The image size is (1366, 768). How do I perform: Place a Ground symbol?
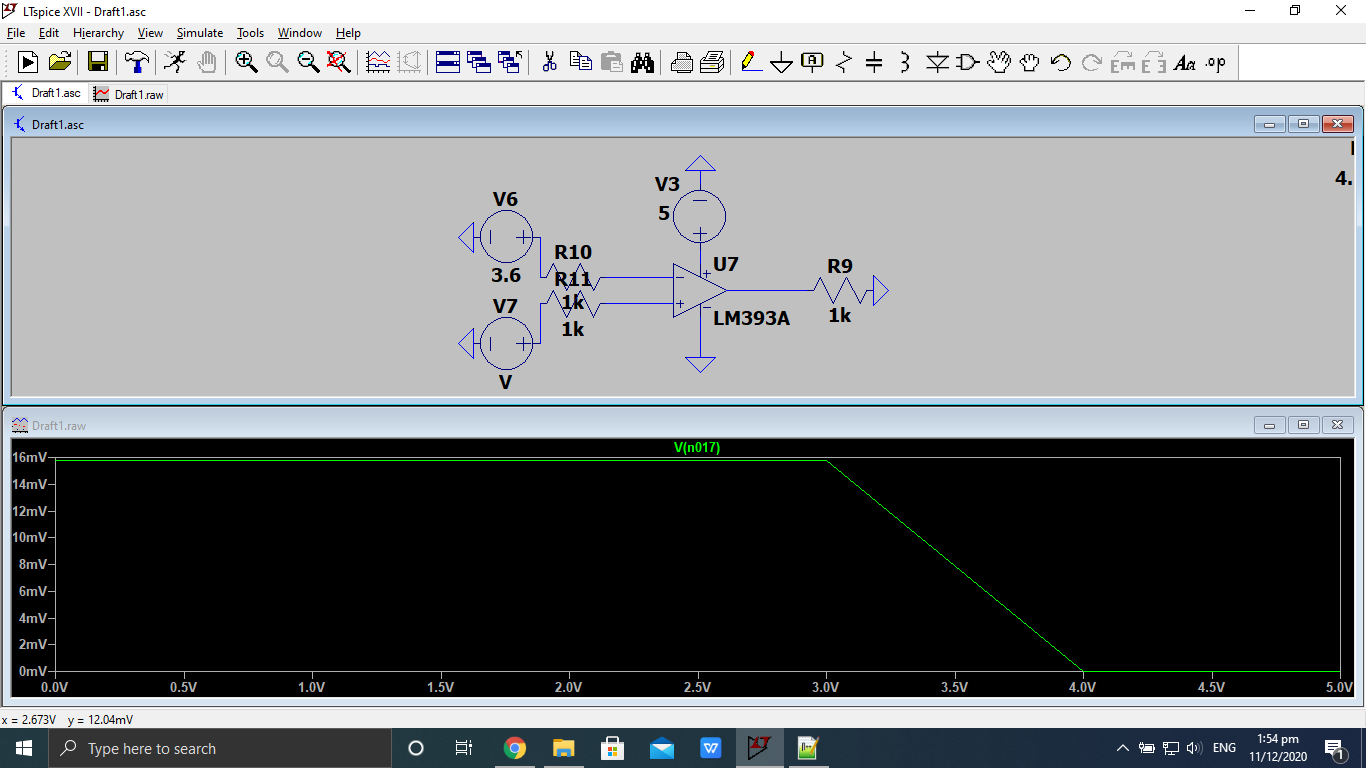(x=782, y=63)
